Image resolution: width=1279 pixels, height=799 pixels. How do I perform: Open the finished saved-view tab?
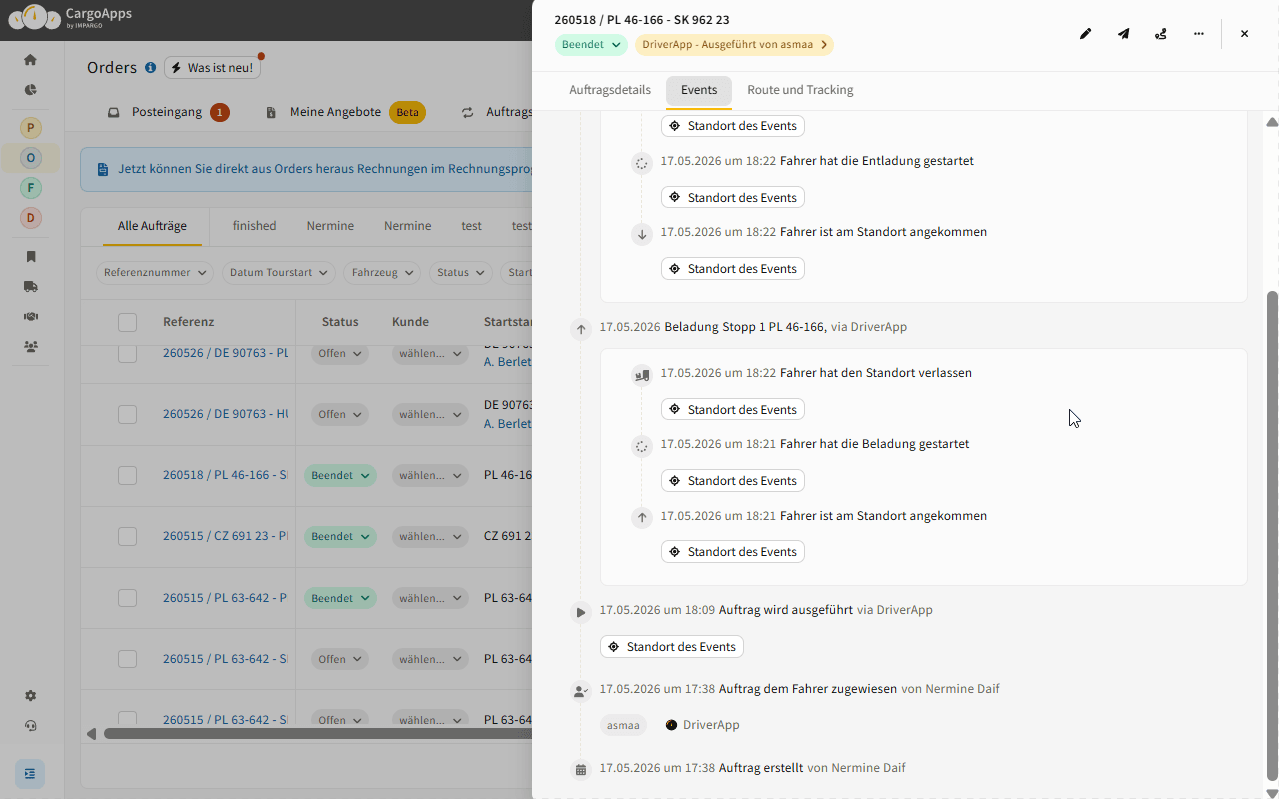pos(254,226)
